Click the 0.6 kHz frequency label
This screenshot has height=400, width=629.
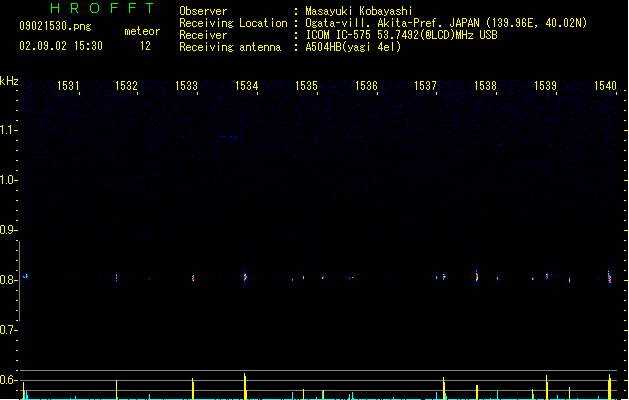[x=8, y=380]
